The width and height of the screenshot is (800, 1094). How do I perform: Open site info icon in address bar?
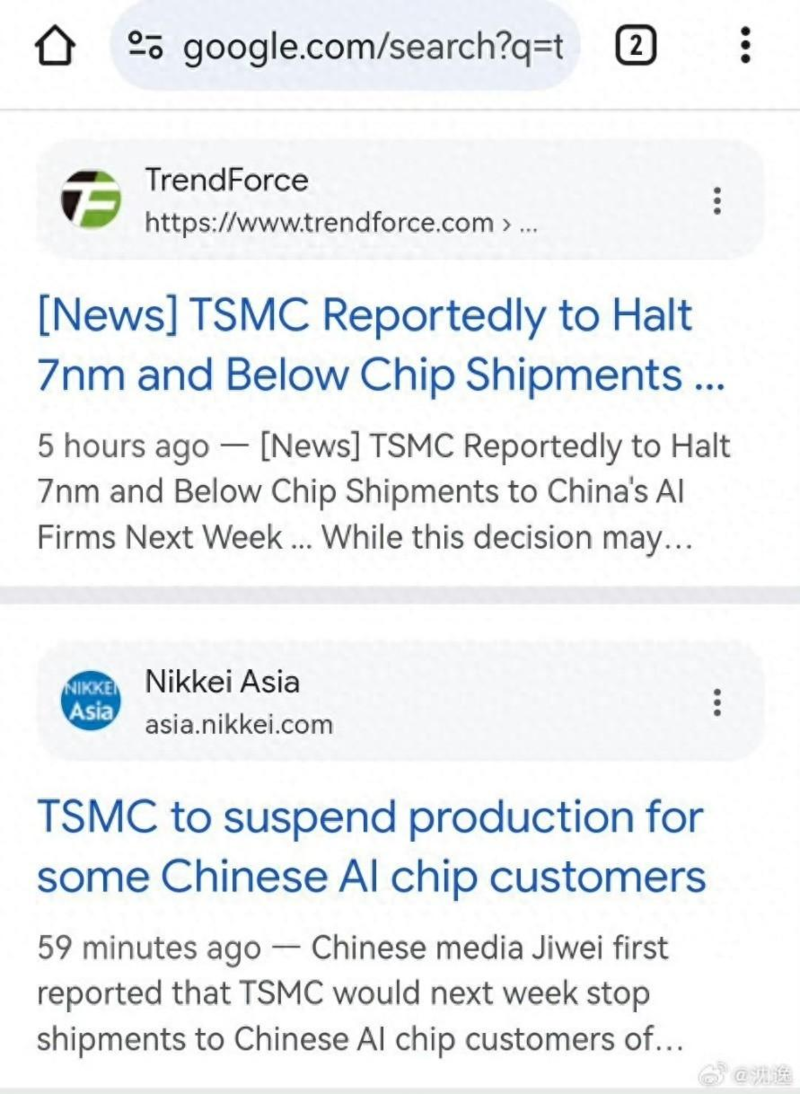coord(145,46)
